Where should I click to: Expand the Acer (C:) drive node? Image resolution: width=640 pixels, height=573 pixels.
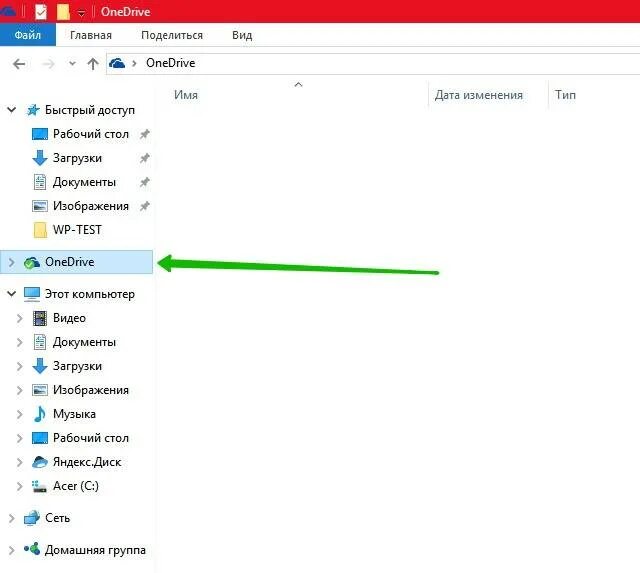point(20,486)
